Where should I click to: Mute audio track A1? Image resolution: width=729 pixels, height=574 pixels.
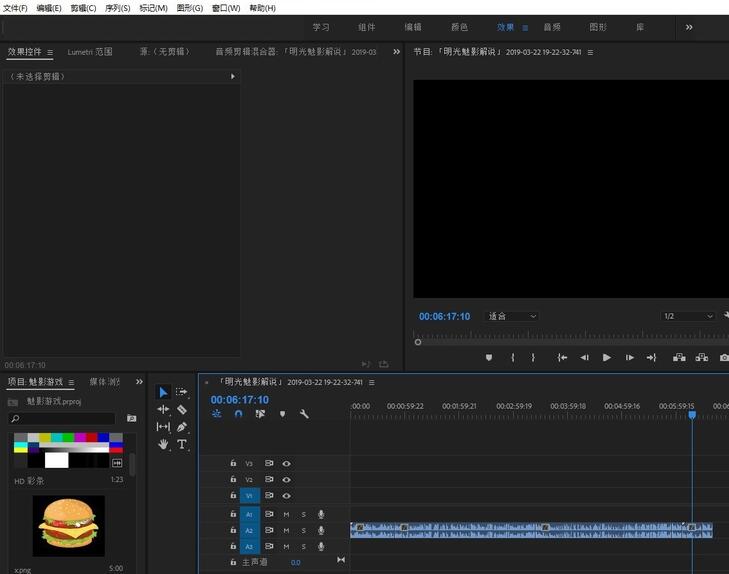click(286, 515)
